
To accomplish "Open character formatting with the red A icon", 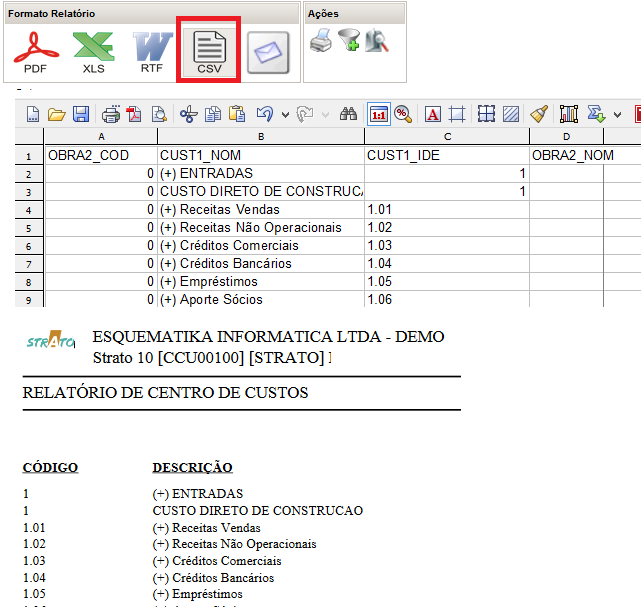I will point(433,114).
